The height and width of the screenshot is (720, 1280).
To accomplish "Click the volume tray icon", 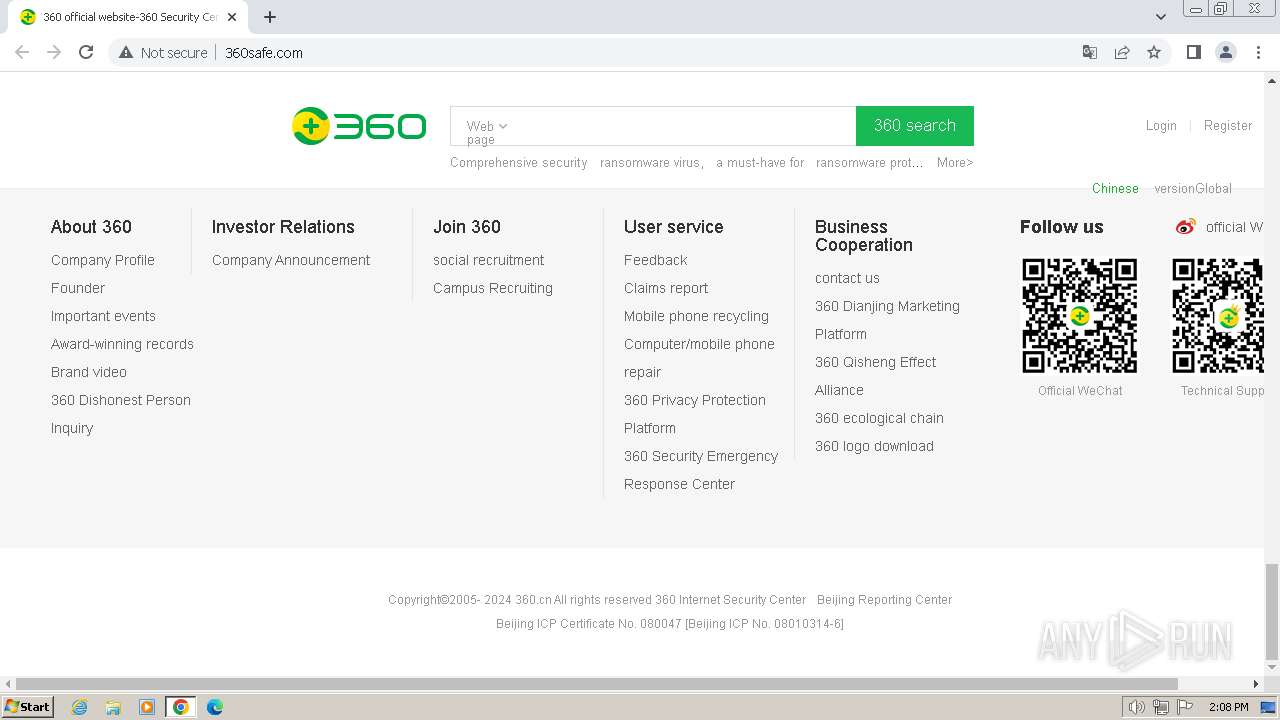I will 1137,707.
